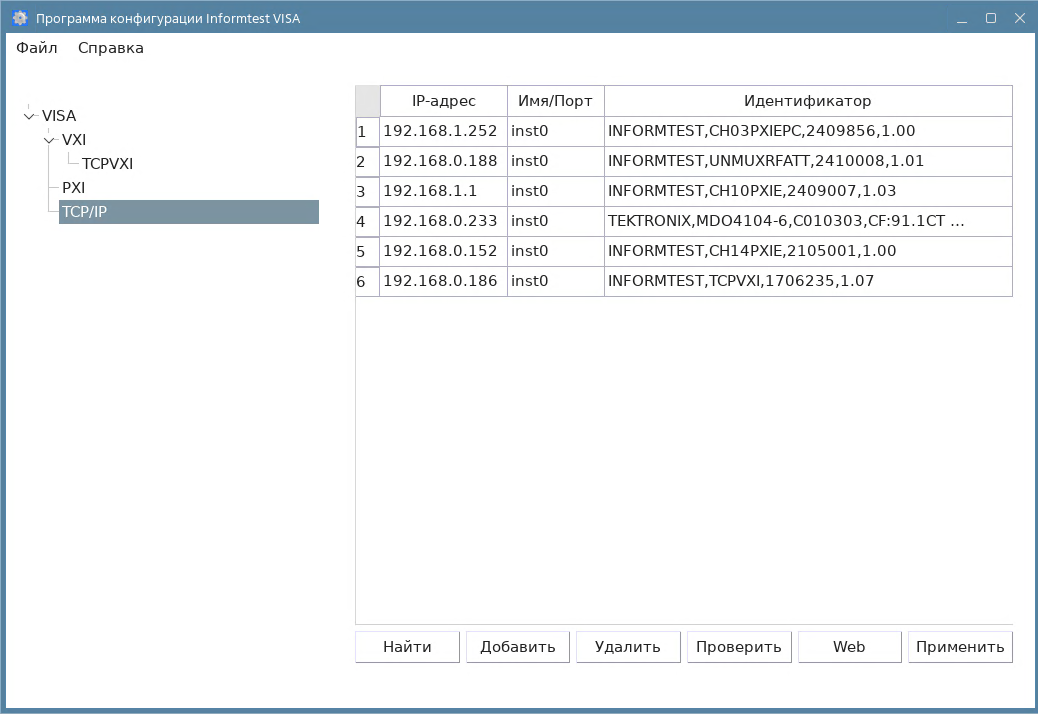
Task: Select row header 2
Action: click(x=367, y=161)
